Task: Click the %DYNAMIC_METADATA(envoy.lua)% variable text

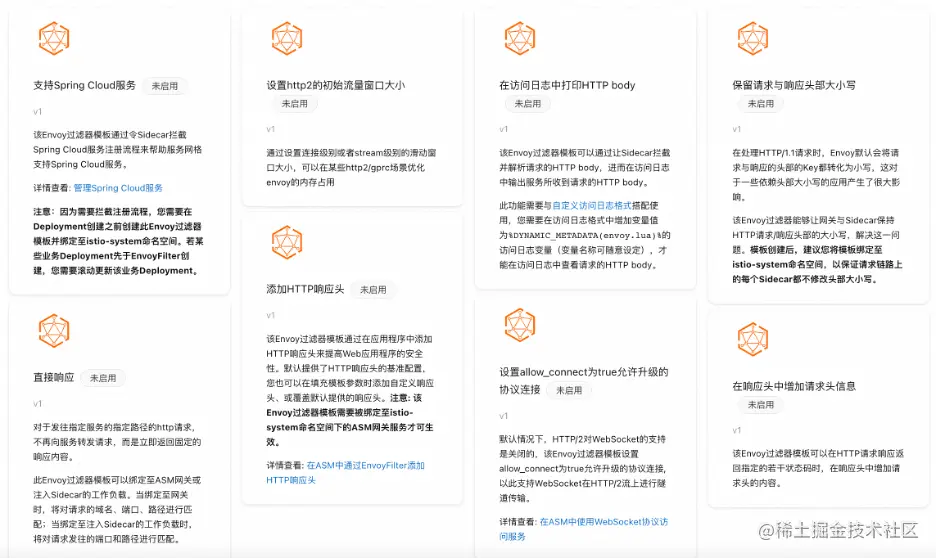Action: [584, 235]
